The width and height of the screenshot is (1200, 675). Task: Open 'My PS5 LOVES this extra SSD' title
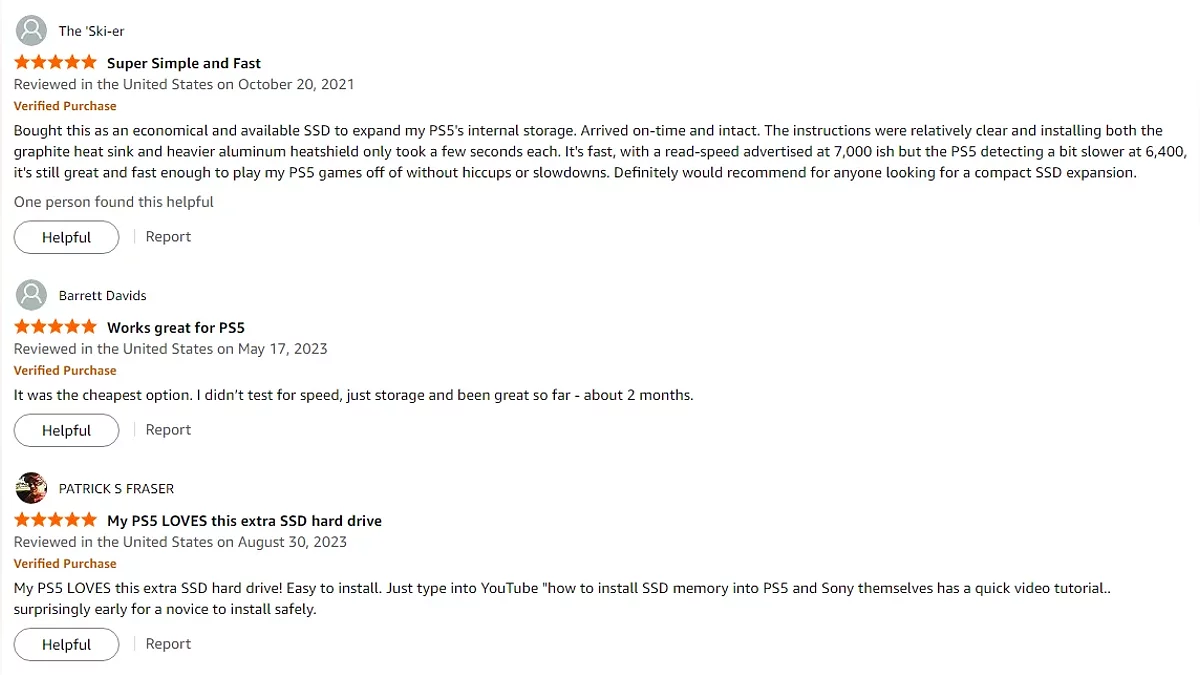[244, 520]
